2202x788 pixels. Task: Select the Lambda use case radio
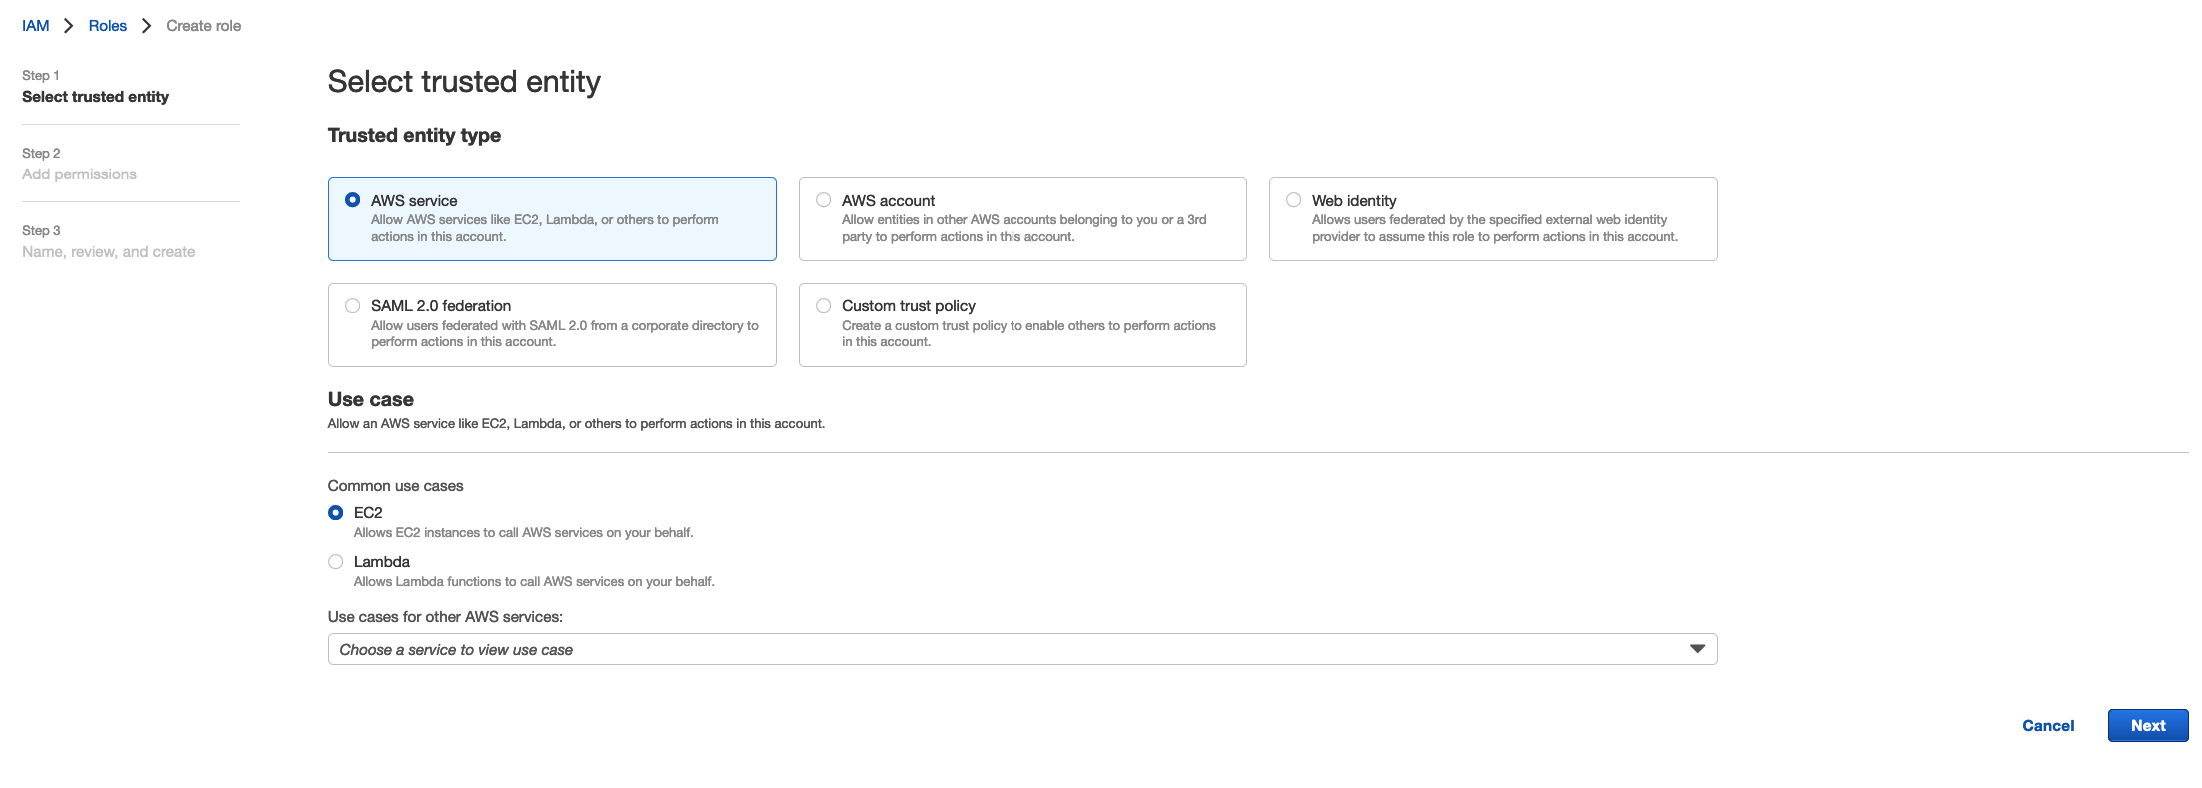(x=336, y=562)
